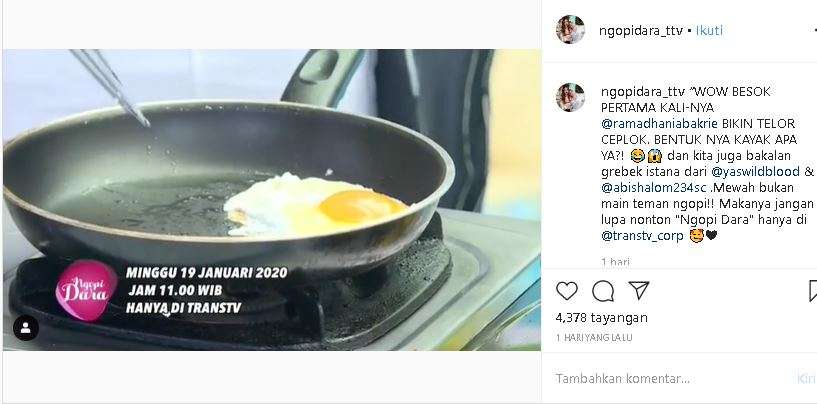Save post with the bookmark icon
Screen dimensions: 817x404
coord(811,291)
